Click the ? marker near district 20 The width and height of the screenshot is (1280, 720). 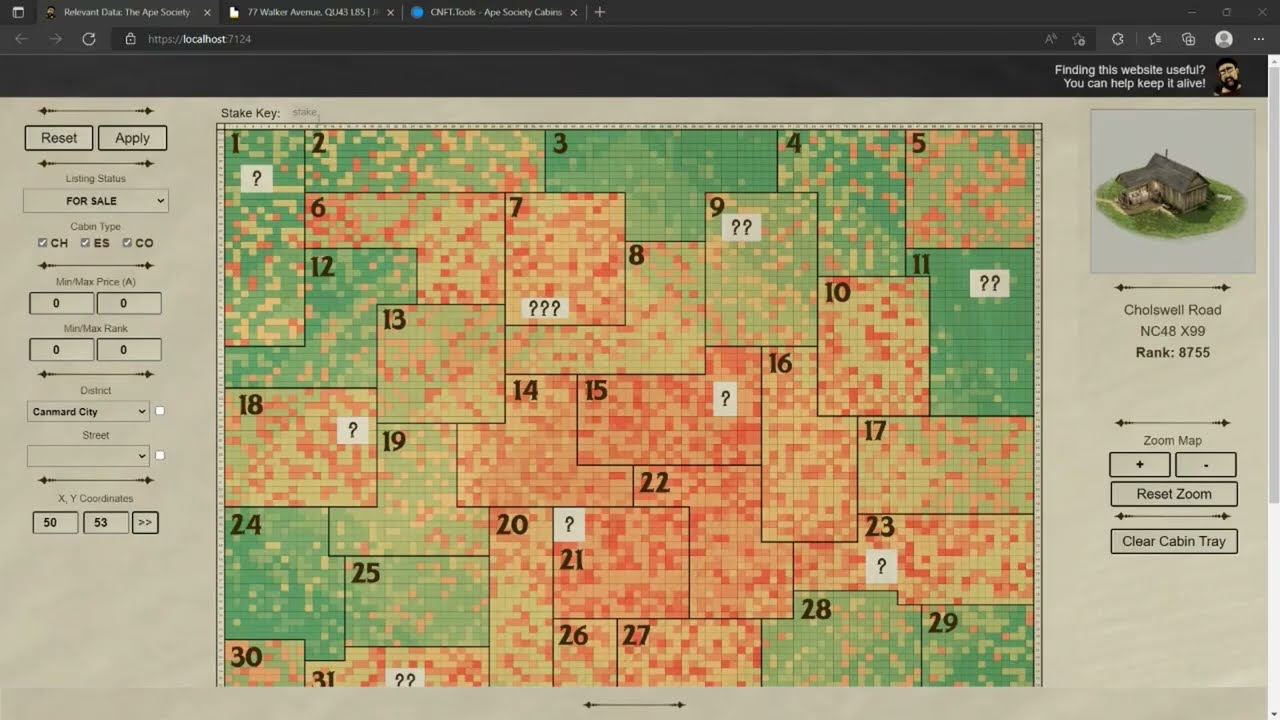[x=569, y=524]
